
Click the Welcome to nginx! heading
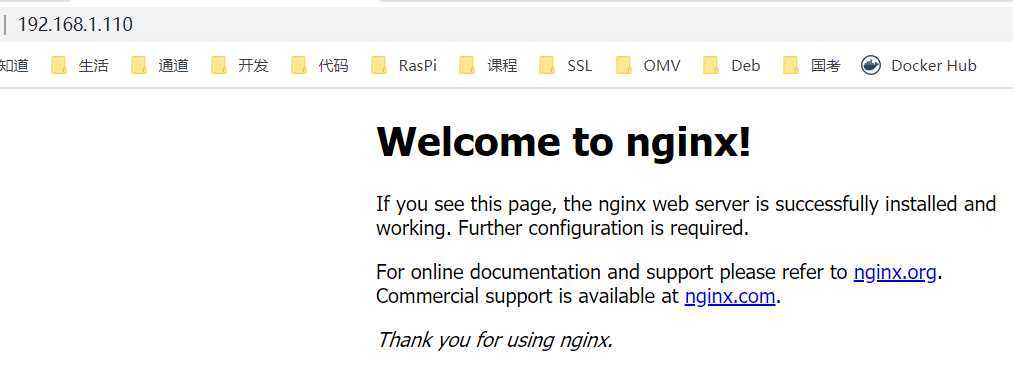[564, 142]
